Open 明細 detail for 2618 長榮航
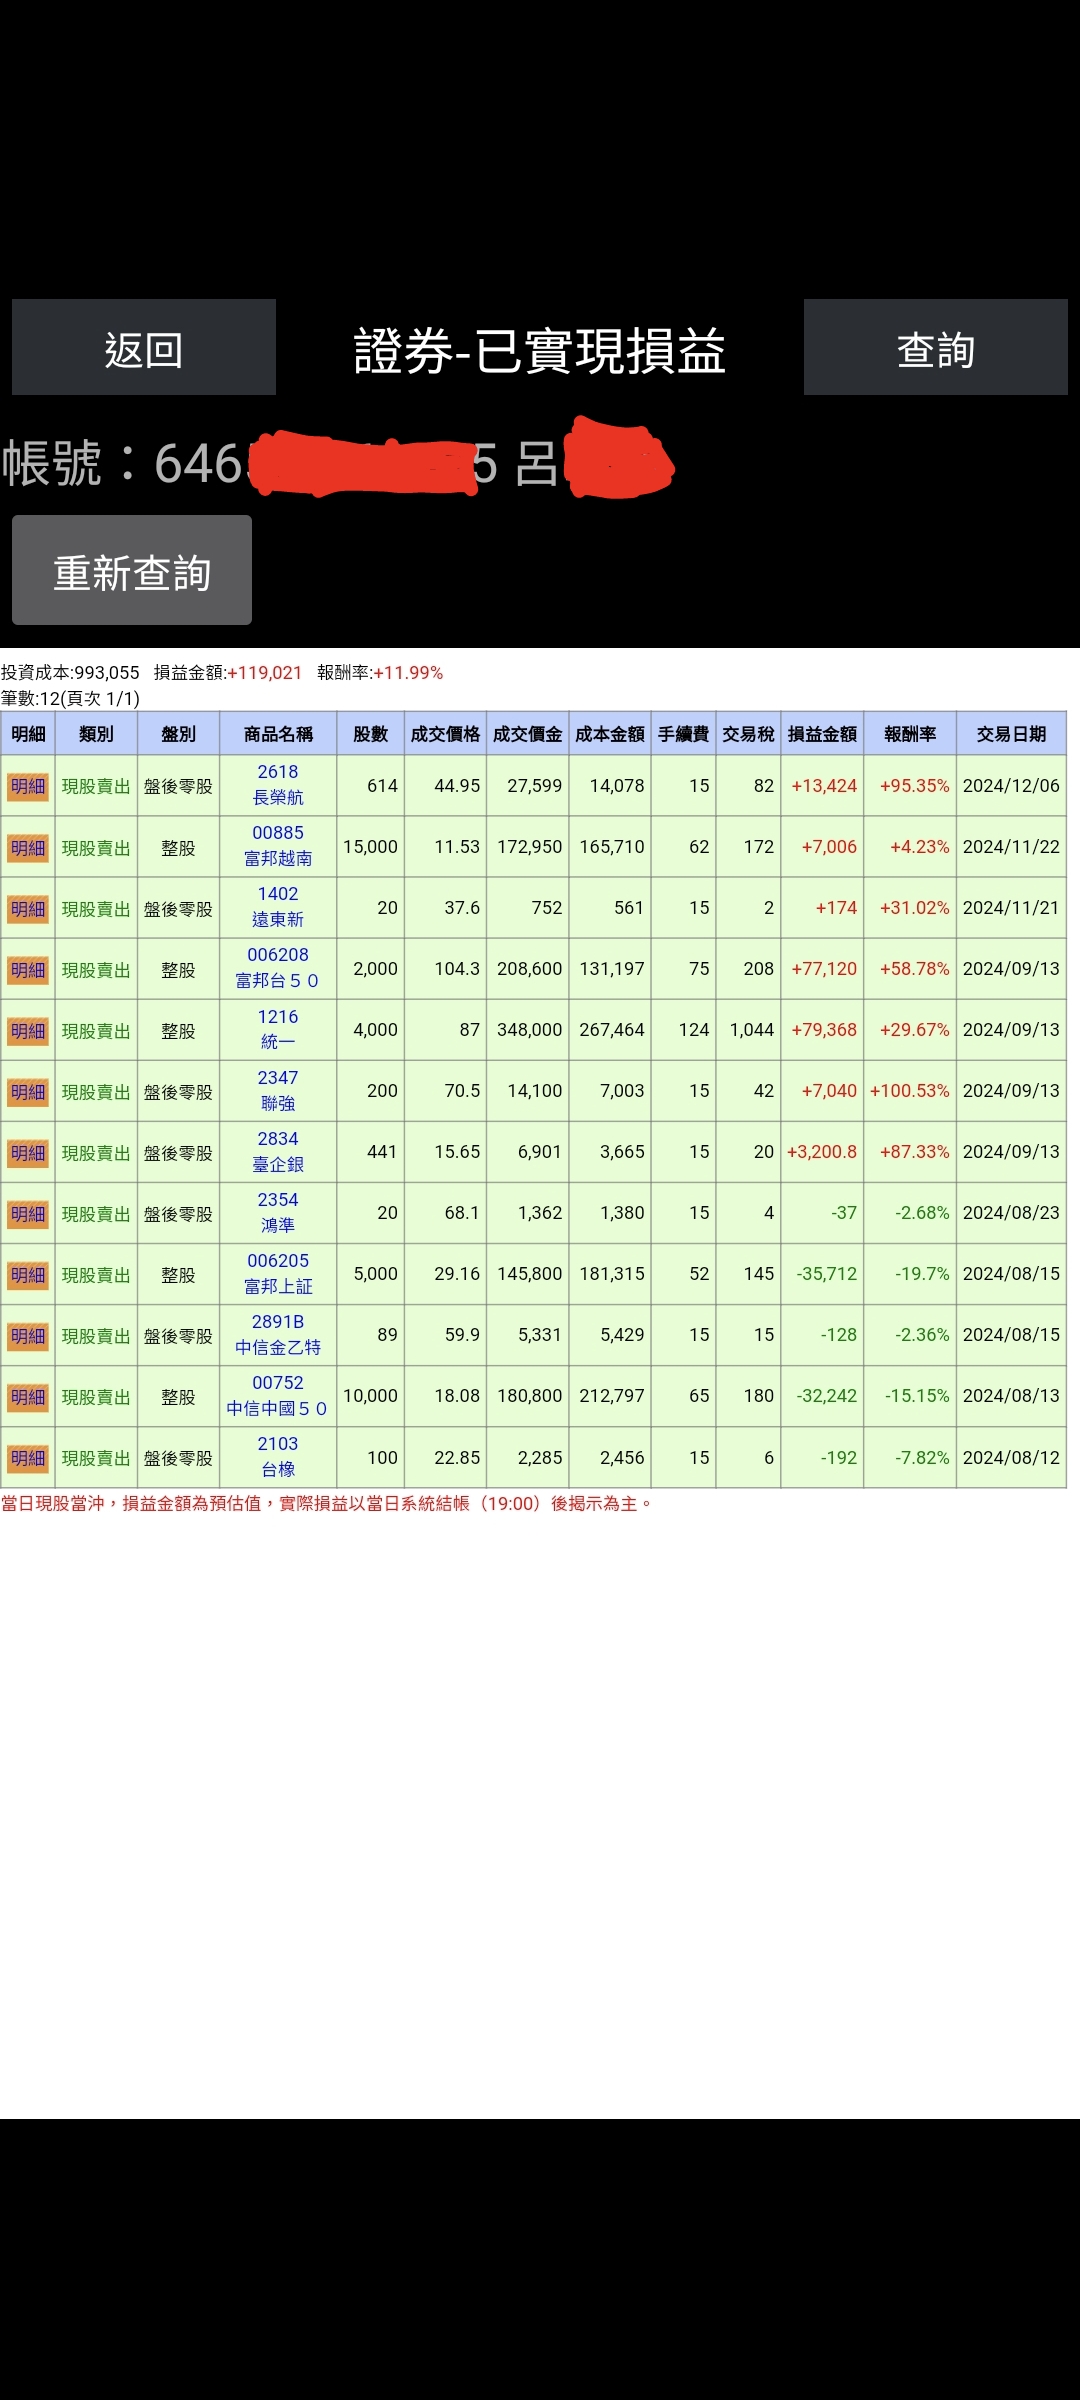The height and width of the screenshot is (2400, 1080). (x=28, y=786)
